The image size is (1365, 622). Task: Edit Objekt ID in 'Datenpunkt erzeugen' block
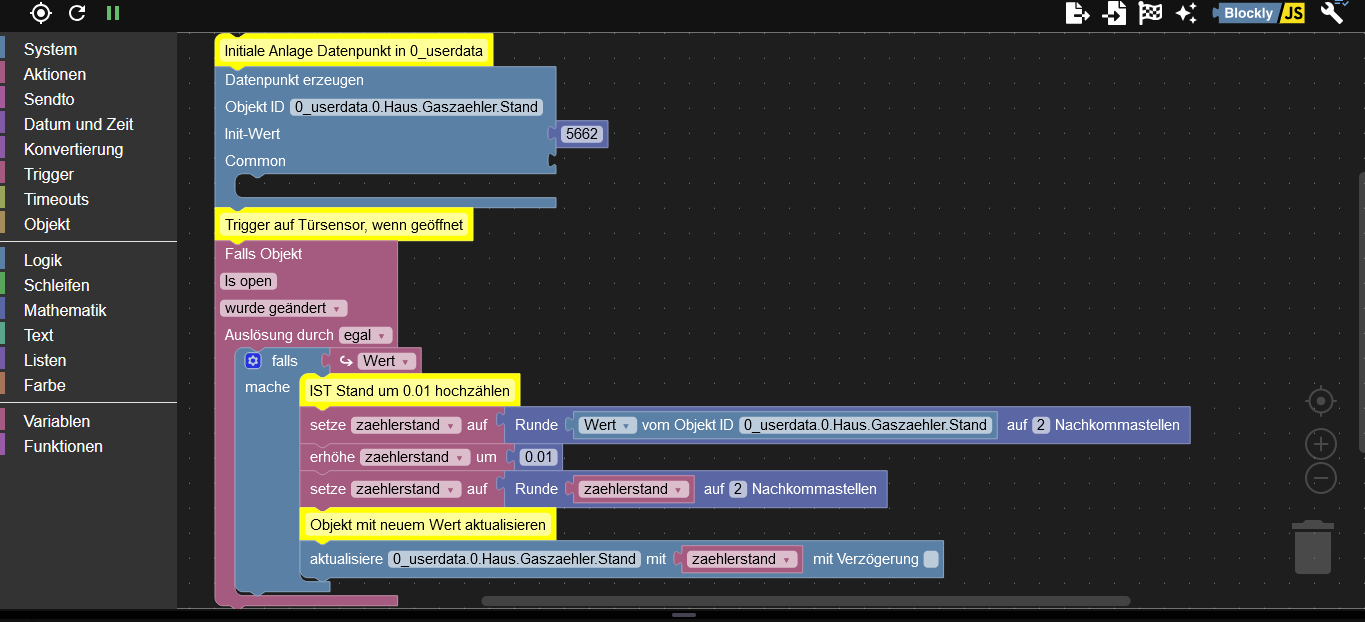point(416,107)
